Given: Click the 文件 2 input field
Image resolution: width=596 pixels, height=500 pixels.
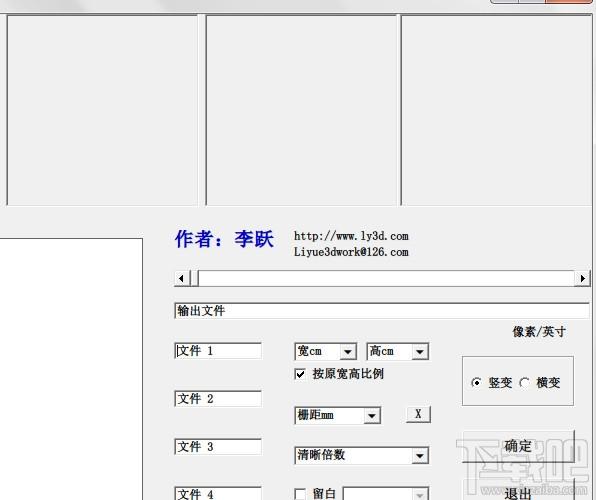Looking at the screenshot, I should (218, 398).
